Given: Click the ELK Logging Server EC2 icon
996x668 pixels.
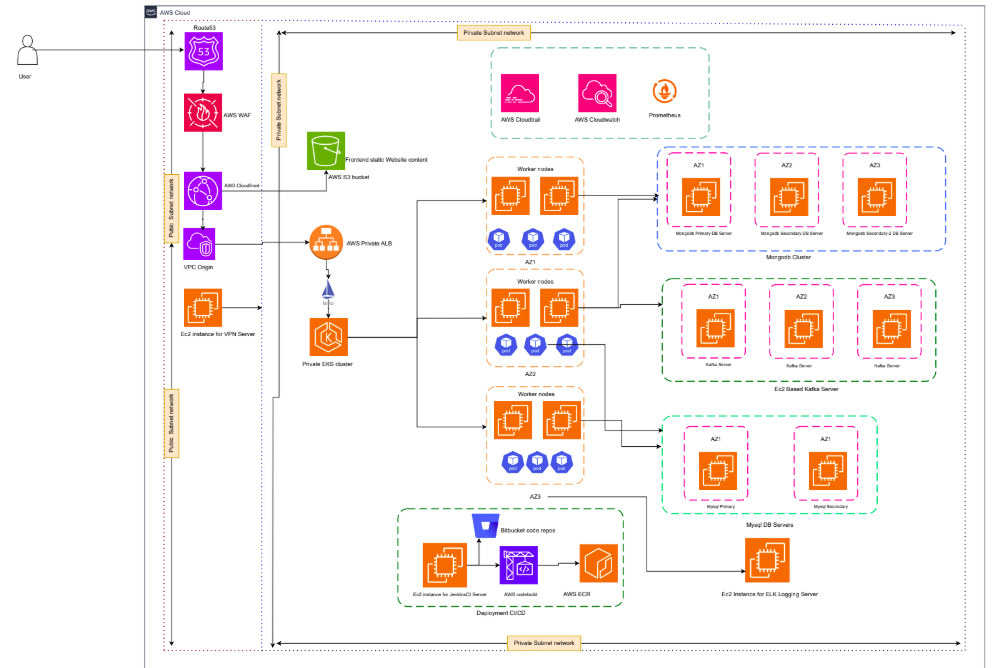Looking at the screenshot, I should point(767,560).
